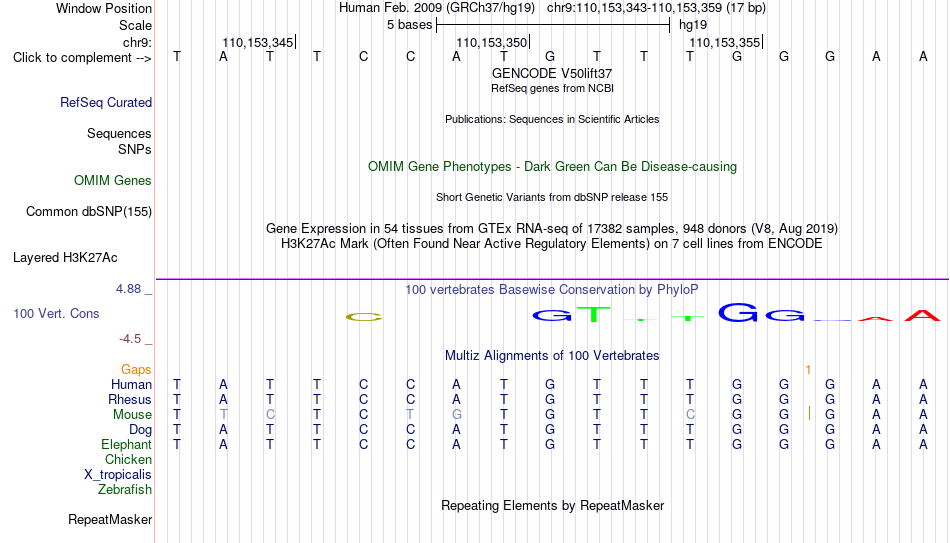Image resolution: width=950 pixels, height=543 pixels.
Task: Open the RefSeq Curated track label
Action: [x=106, y=102]
